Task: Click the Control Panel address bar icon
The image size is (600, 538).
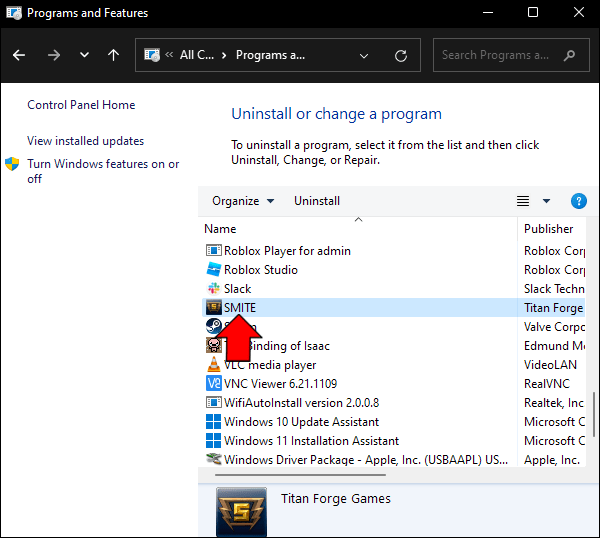Action: [152, 55]
